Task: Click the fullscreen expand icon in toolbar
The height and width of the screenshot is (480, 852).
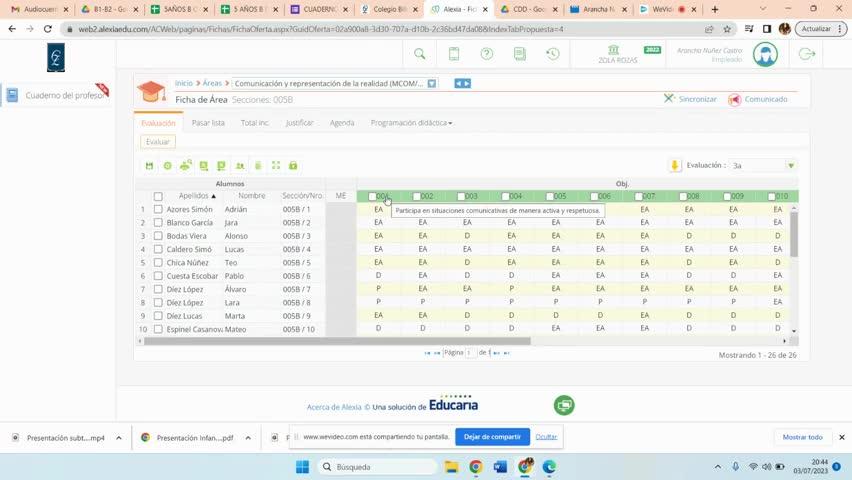Action: tap(276, 166)
